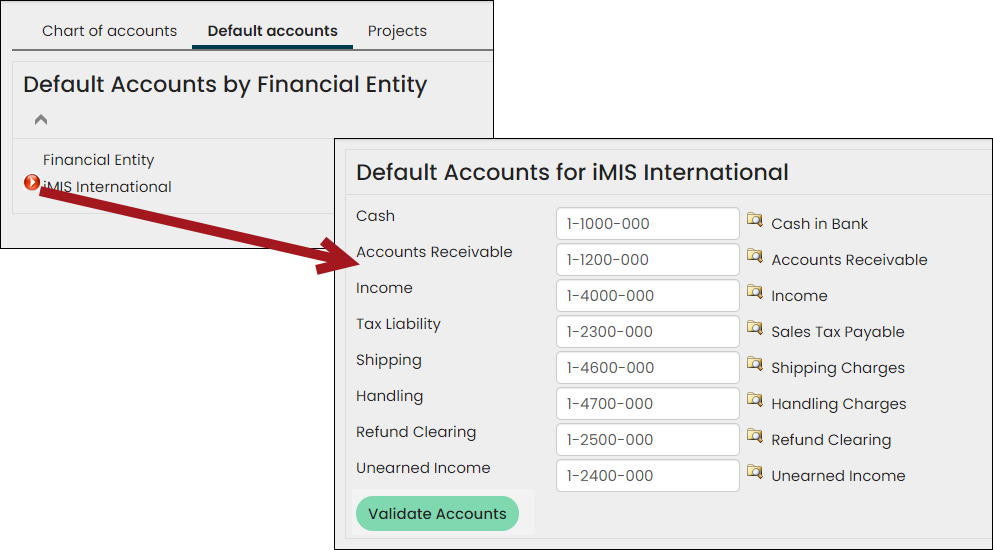
Task: Click the 'Handling Charges' description text
Action: pos(838,404)
